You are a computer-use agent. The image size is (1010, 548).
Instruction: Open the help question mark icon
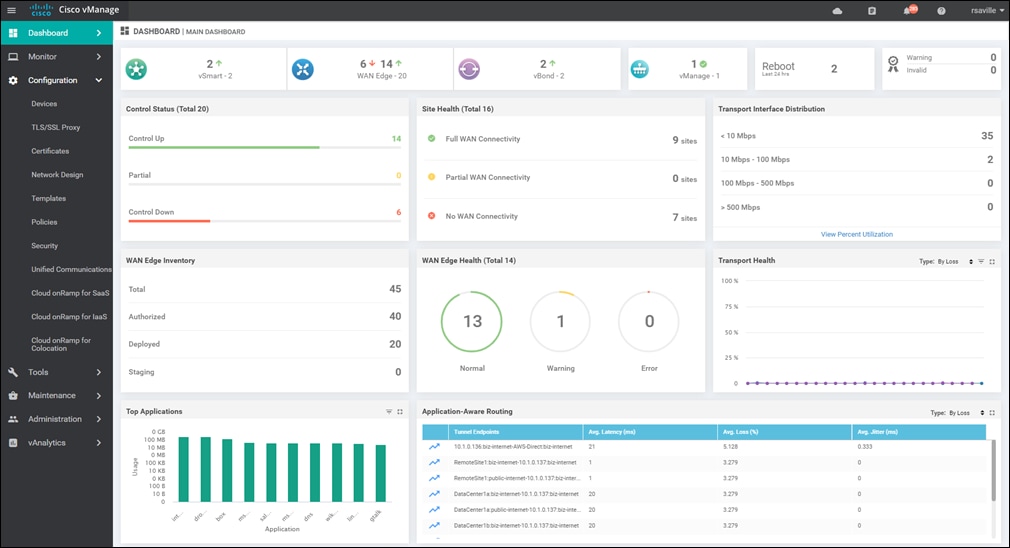point(941,11)
